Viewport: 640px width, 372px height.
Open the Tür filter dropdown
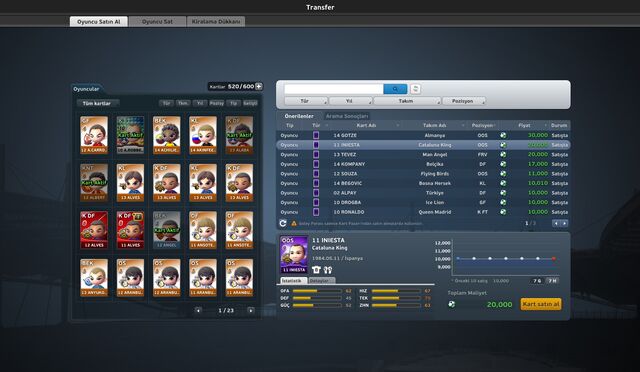click(x=306, y=101)
